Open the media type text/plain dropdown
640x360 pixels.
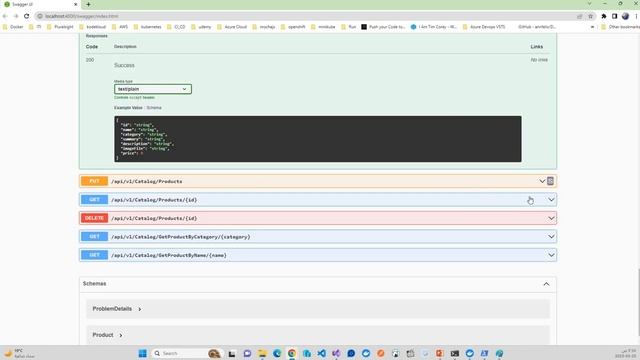pos(153,89)
